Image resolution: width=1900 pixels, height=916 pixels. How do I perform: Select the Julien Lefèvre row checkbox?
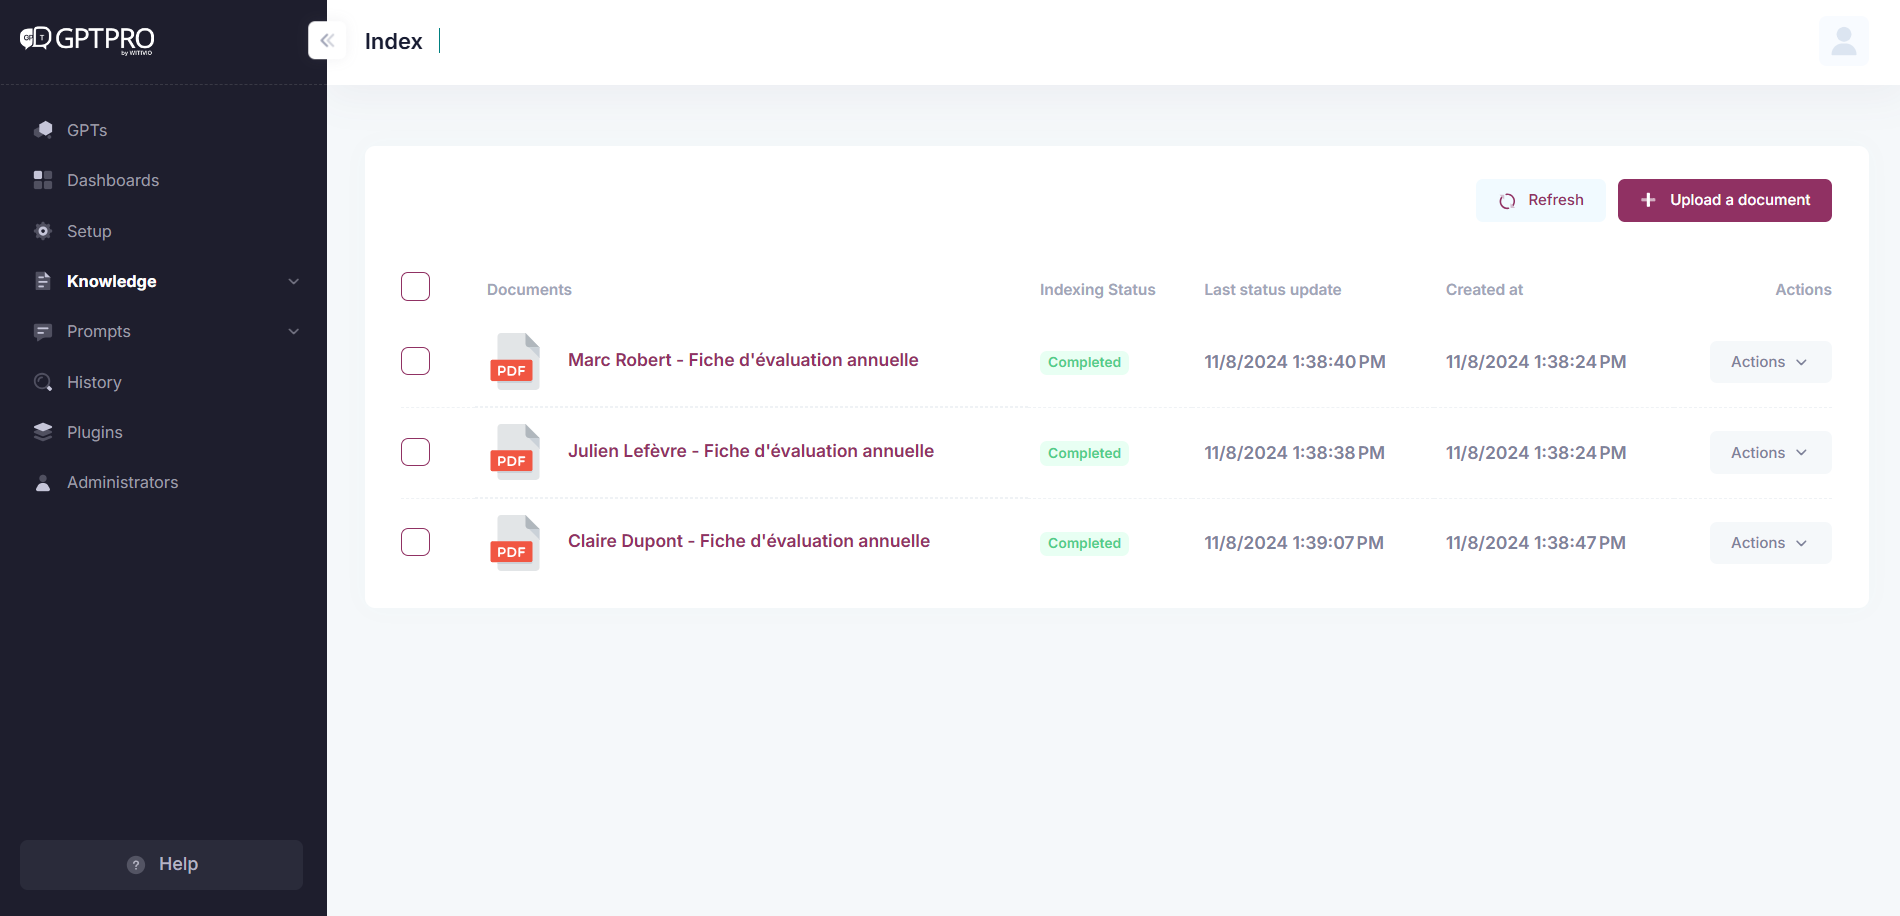415,452
